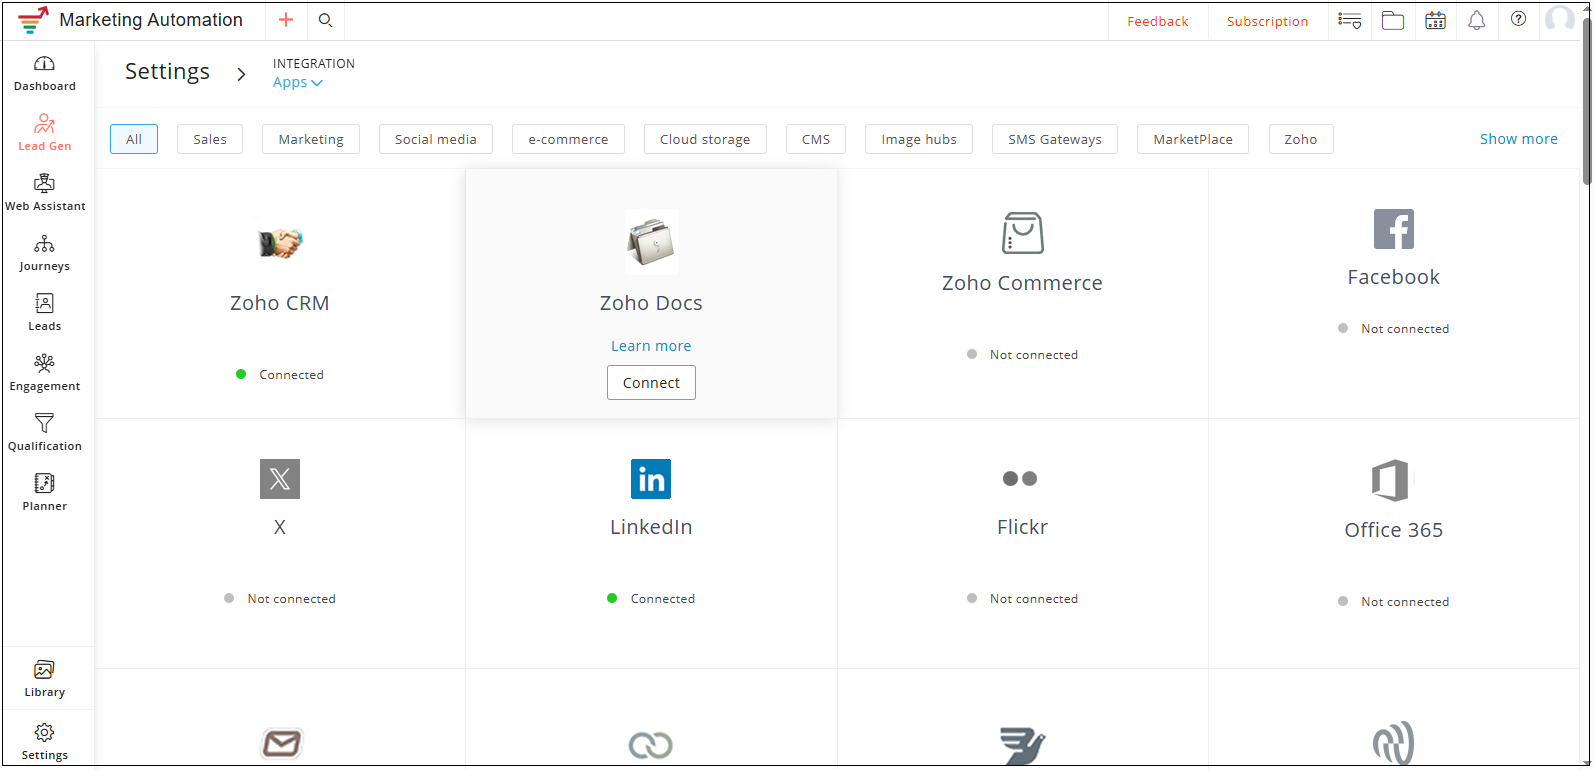The image size is (1595, 770).
Task: Open the Feedback link
Action: click(x=1158, y=21)
